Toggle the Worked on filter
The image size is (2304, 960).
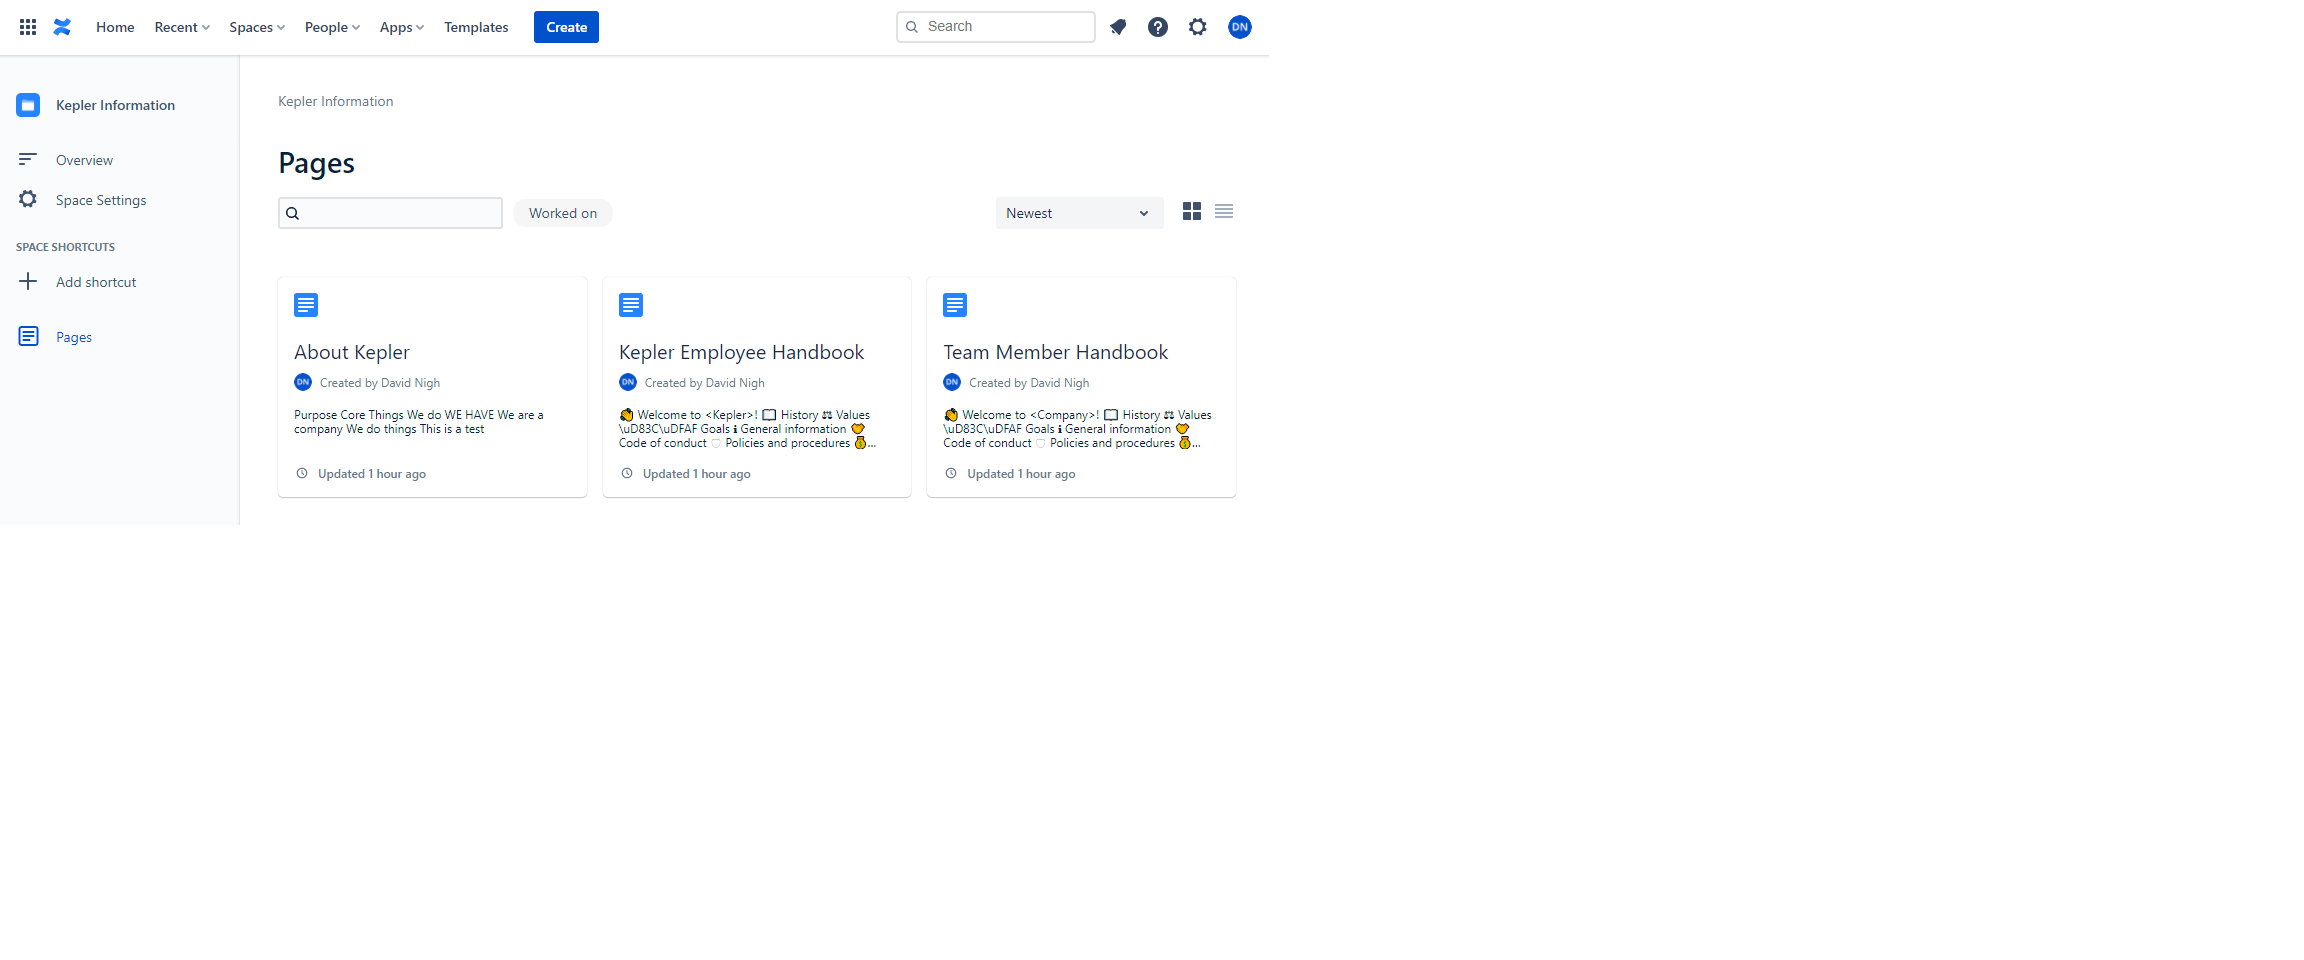(x=563, y=213)
